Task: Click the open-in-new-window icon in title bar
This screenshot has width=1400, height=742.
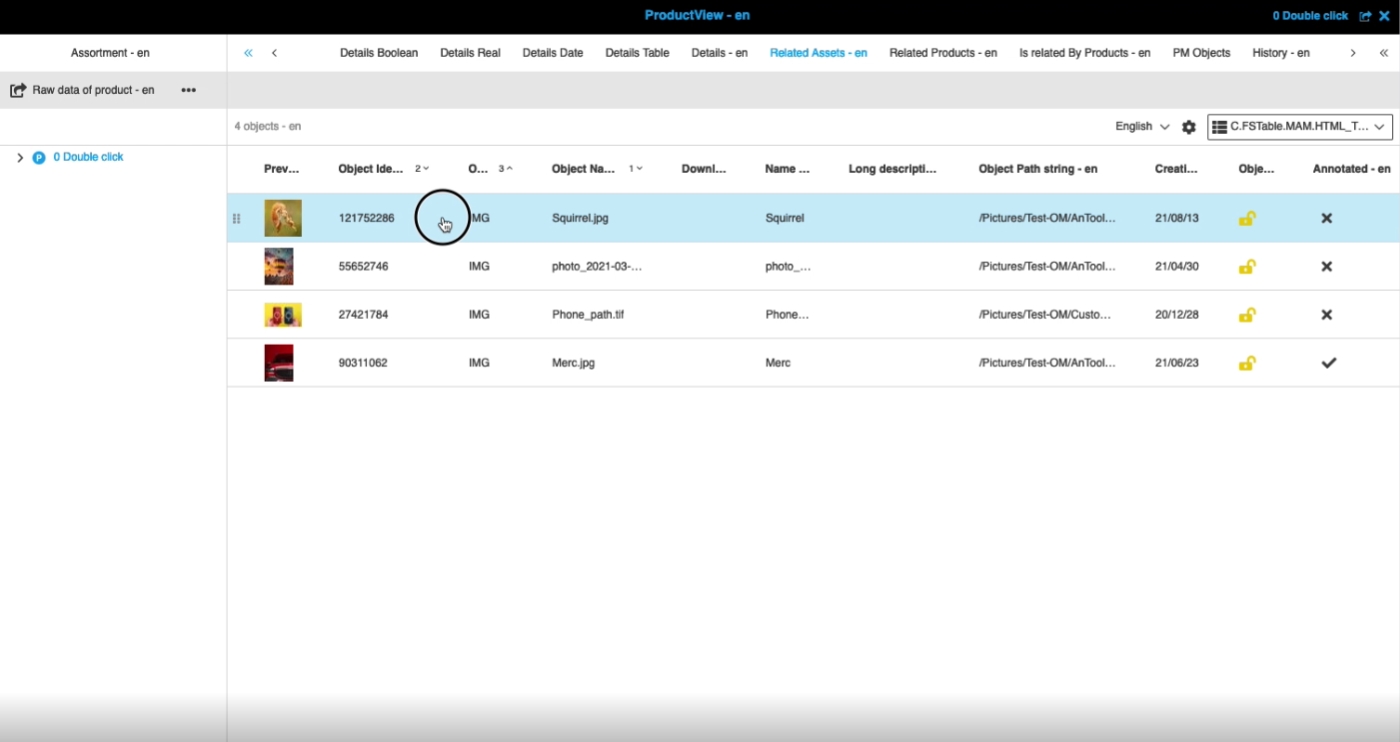Action: pyautogui.click(x=1365, y=16)
